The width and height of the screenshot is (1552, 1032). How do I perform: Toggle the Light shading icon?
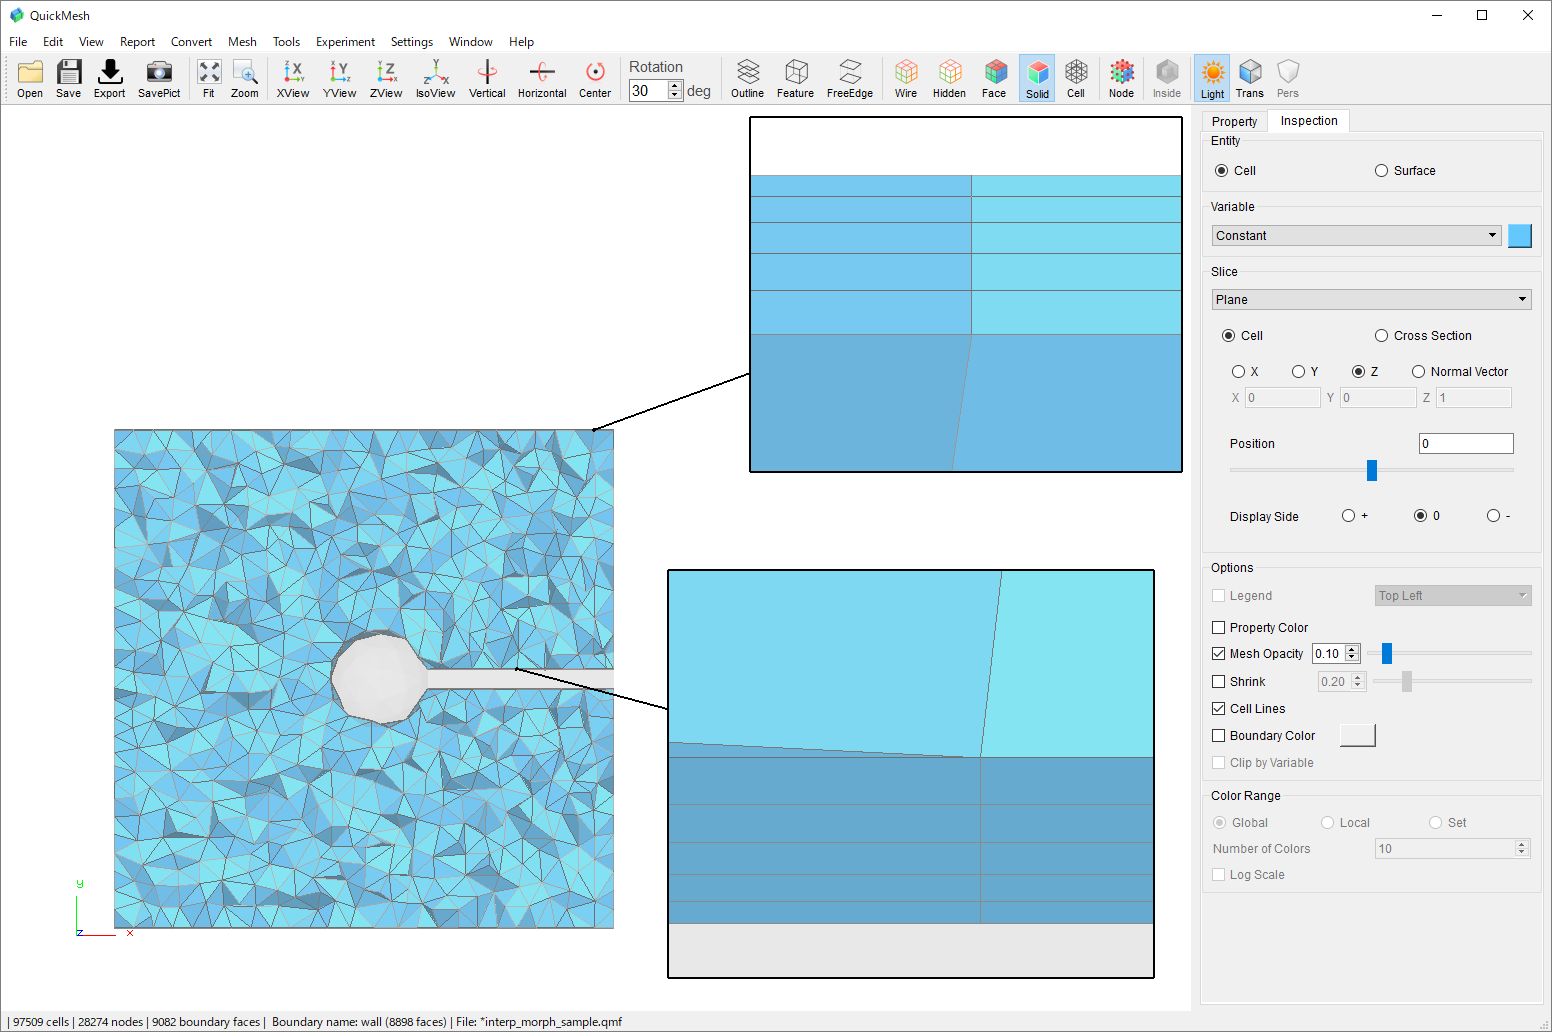point(1211,78)
